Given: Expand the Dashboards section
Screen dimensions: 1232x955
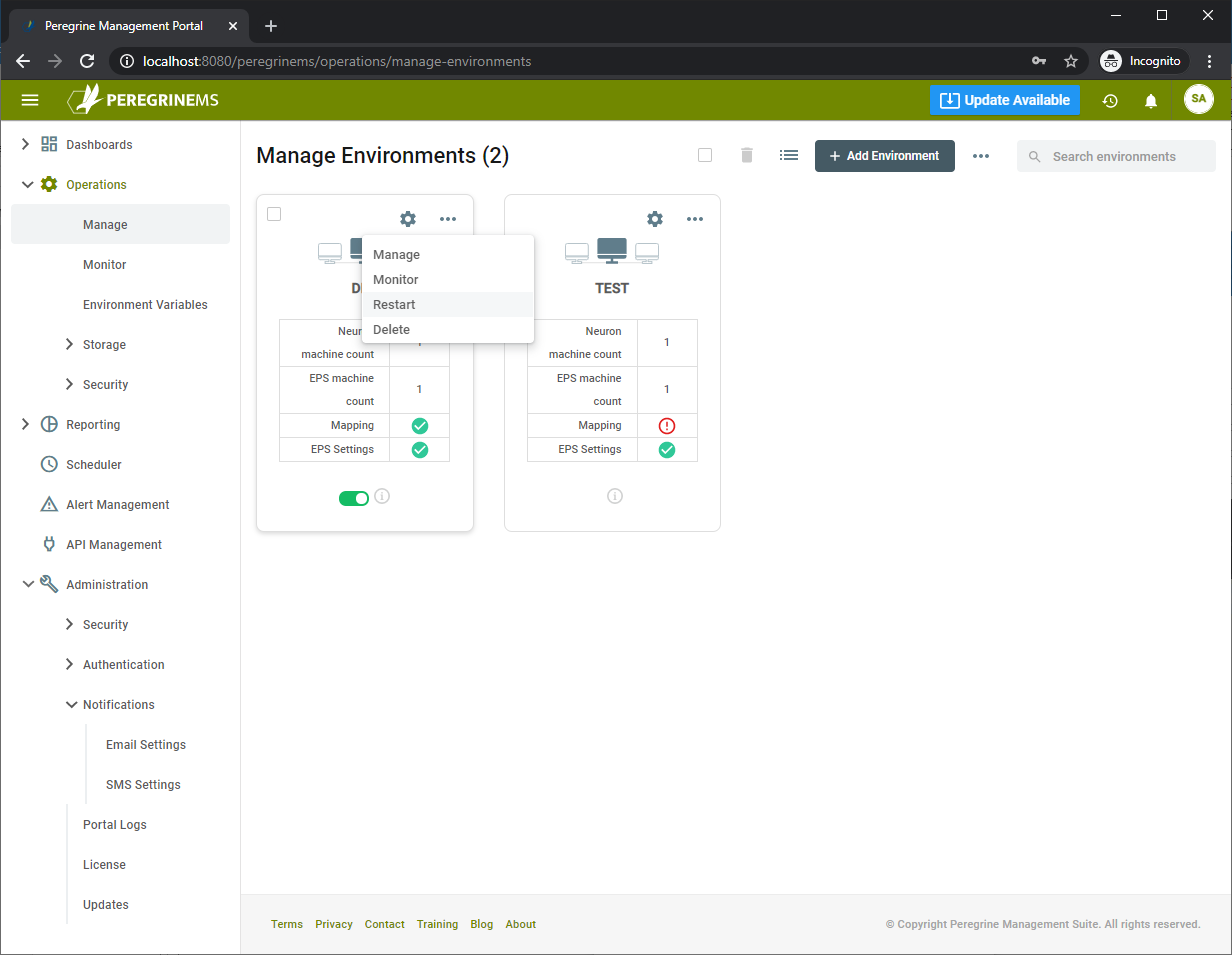Looking at the screenshot, I should [26, 144].
